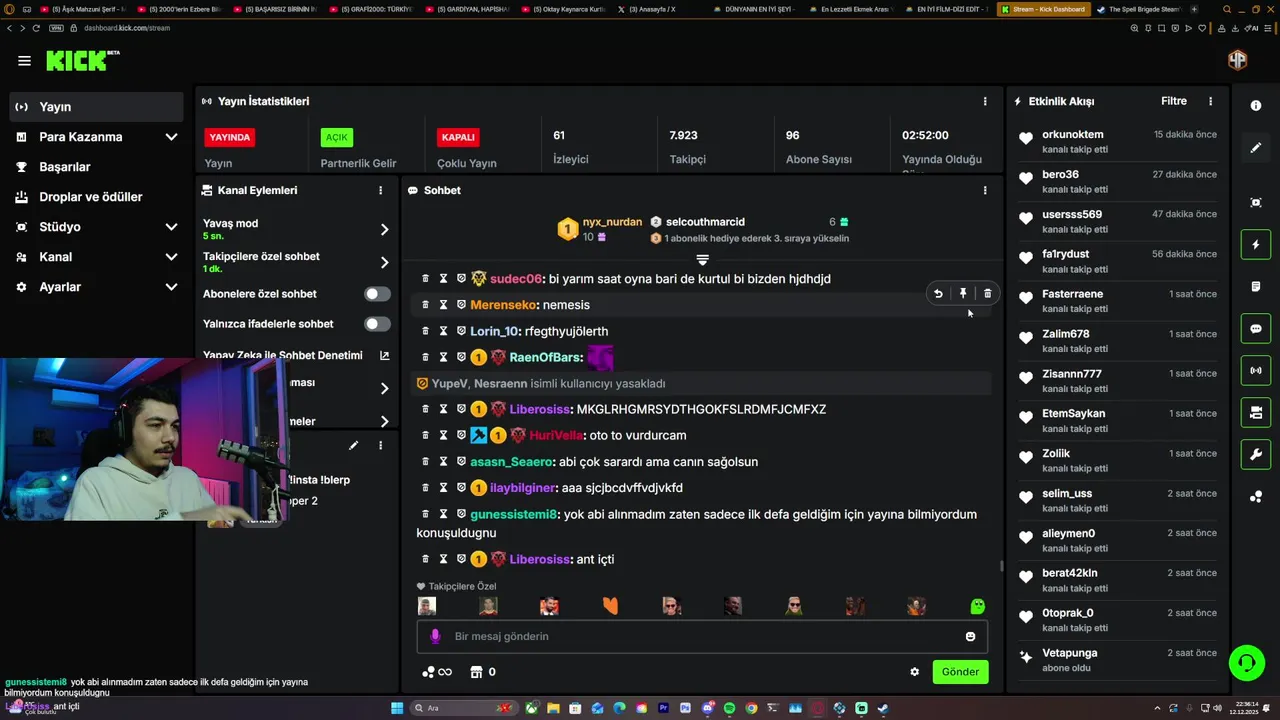
Task: Switch to The Spell Brigade Steam browser tab
Action: [1139, 9]
